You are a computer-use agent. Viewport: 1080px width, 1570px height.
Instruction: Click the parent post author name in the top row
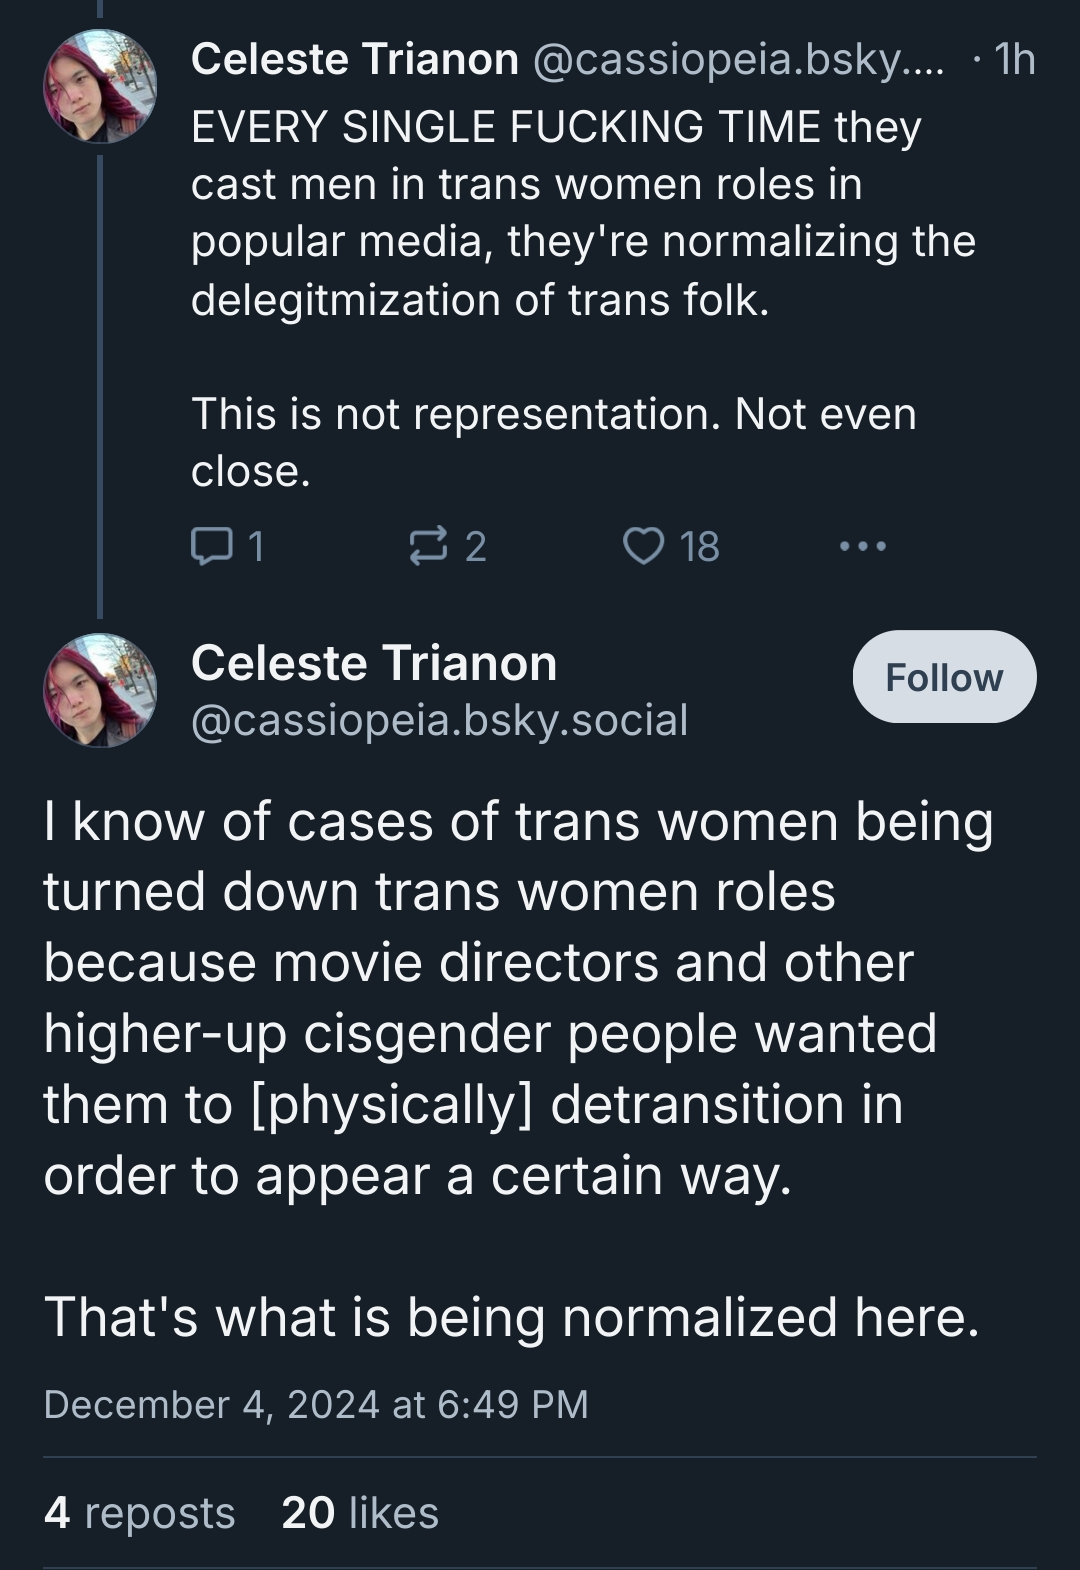[x=355, y=60]
